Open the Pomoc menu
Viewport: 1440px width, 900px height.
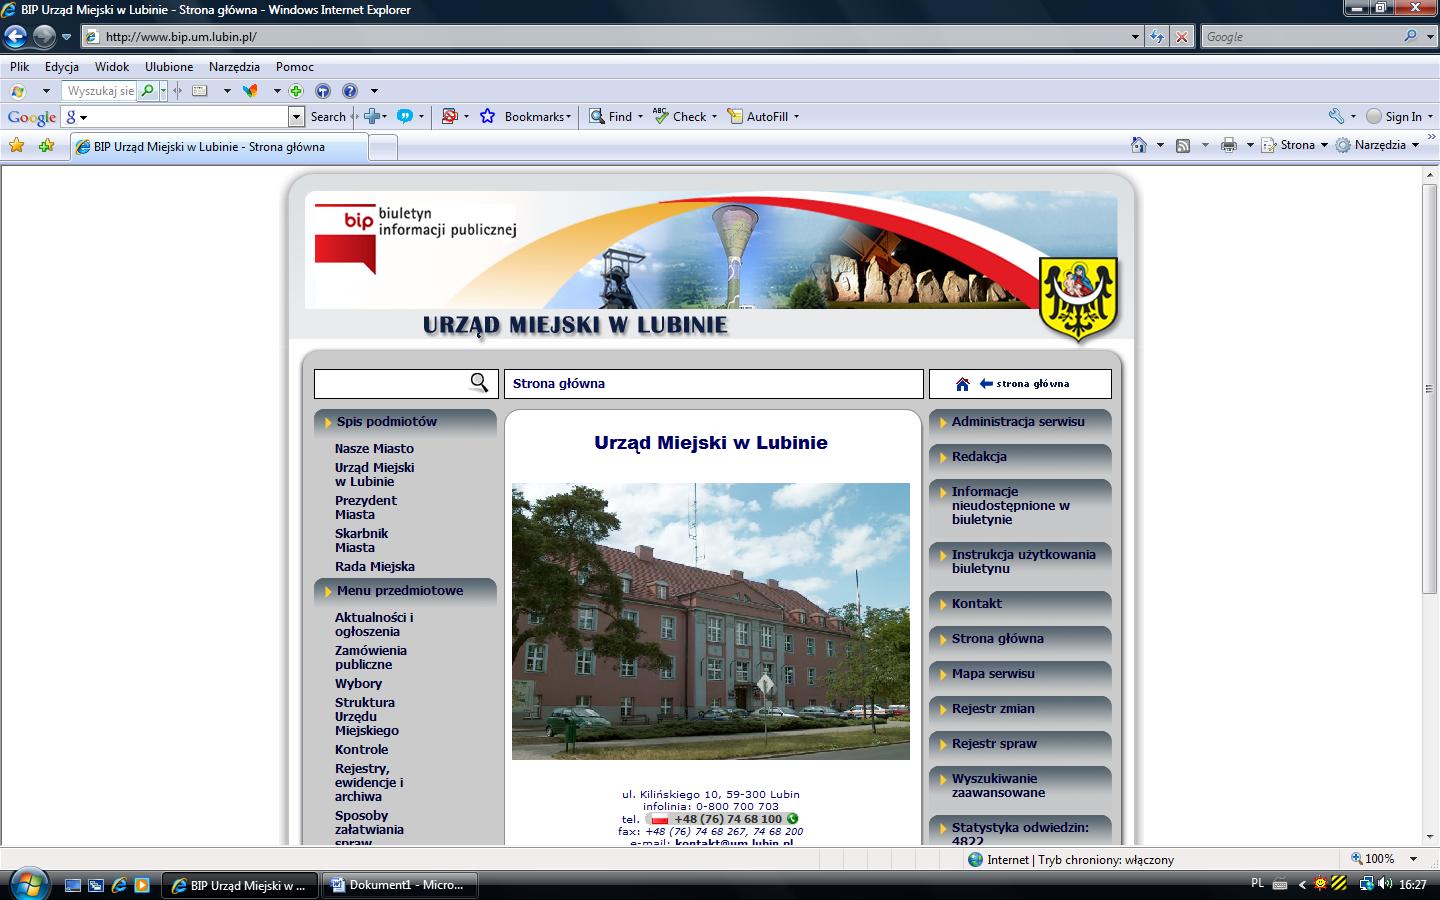pyautogui.click(x=295, y=67)
